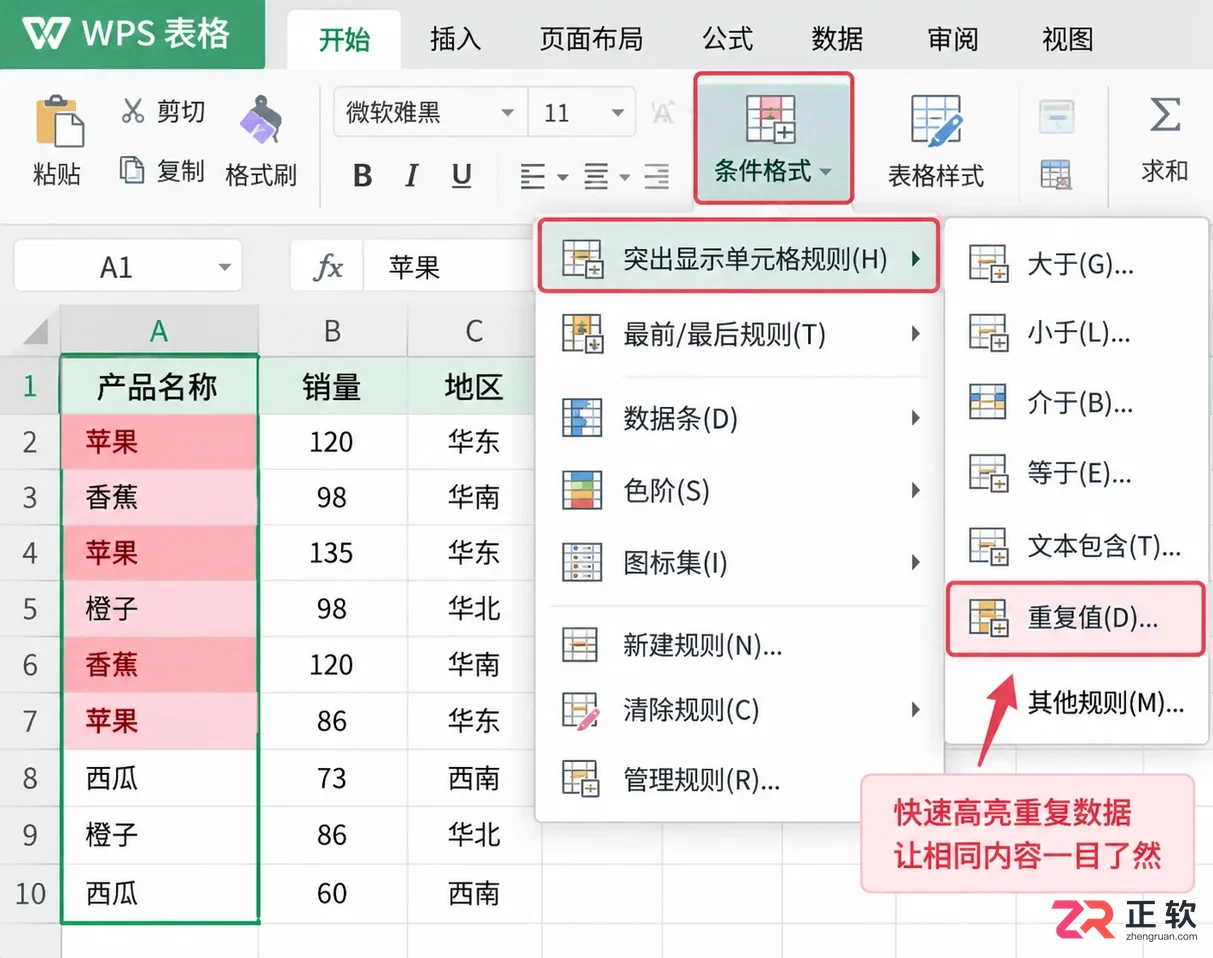The width and height of the screenshot is (1213, 958).
Task: Click the 求和 sum sigma icon
Action: click(x=1164, y=114)
